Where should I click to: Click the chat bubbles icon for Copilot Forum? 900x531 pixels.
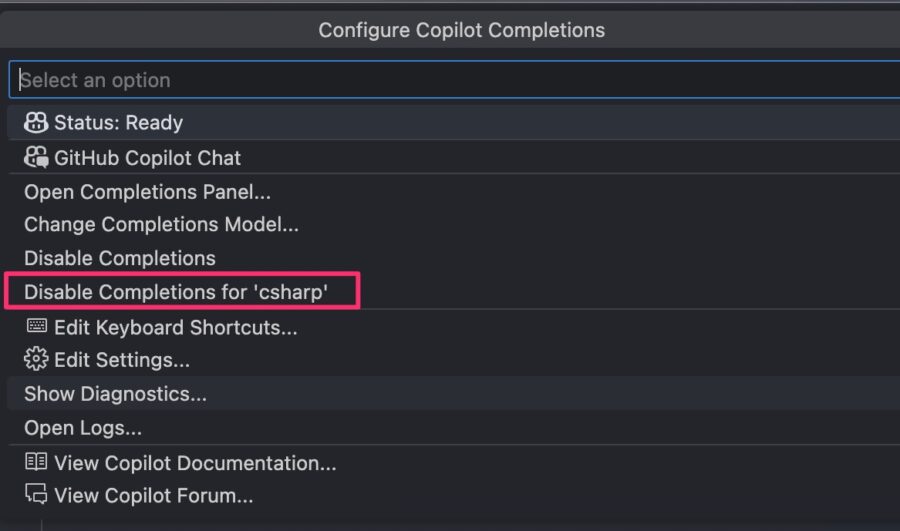click(36, 494)
